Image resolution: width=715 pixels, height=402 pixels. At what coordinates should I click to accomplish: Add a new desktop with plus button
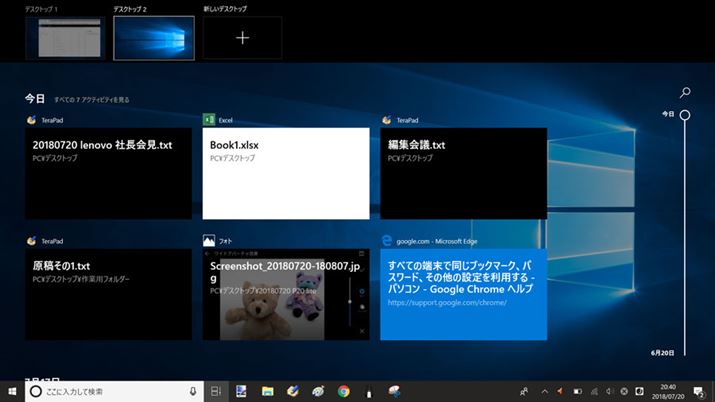(x=242, y=38)
